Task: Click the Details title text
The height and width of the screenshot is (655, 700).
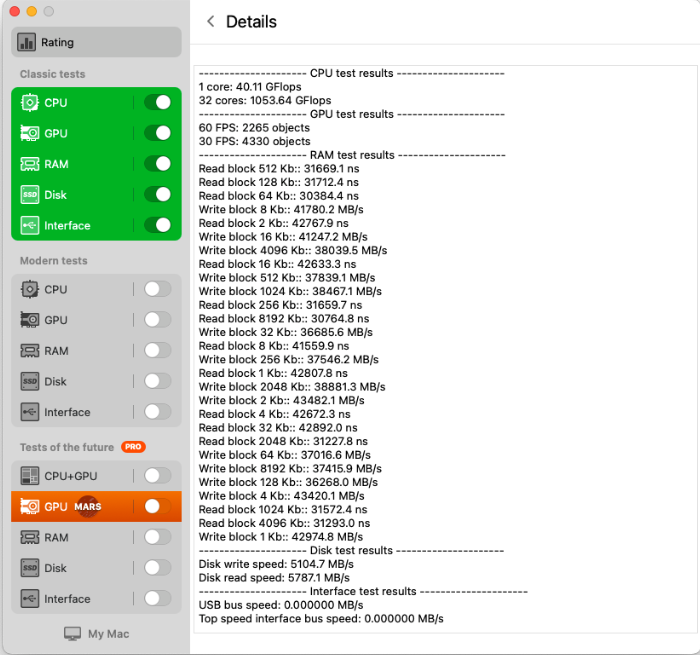Action: click(x=251, y=22)
